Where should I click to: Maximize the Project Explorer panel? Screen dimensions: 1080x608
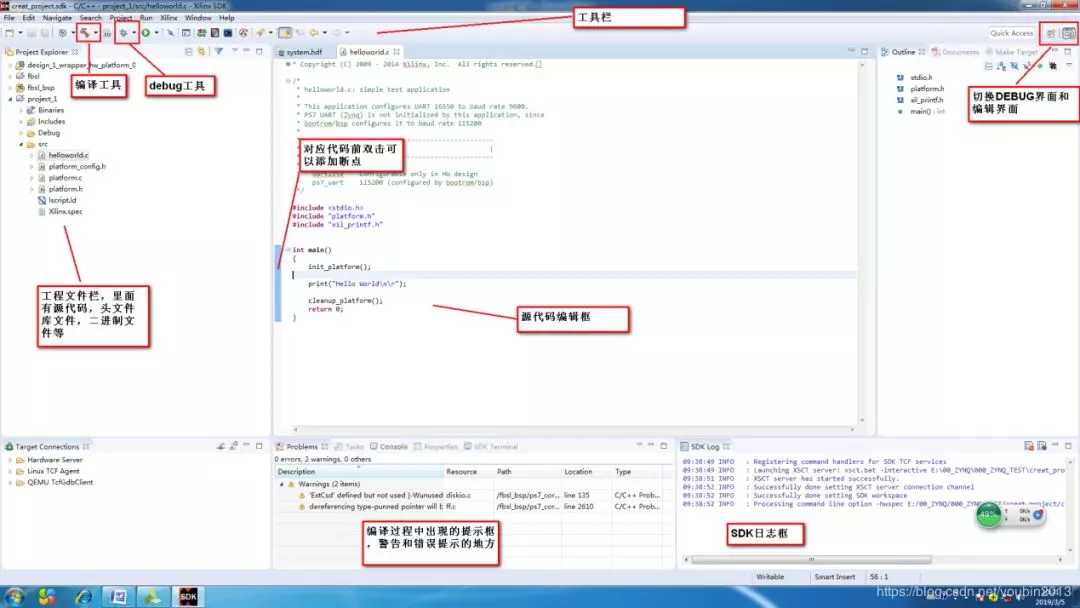point(259,51)
